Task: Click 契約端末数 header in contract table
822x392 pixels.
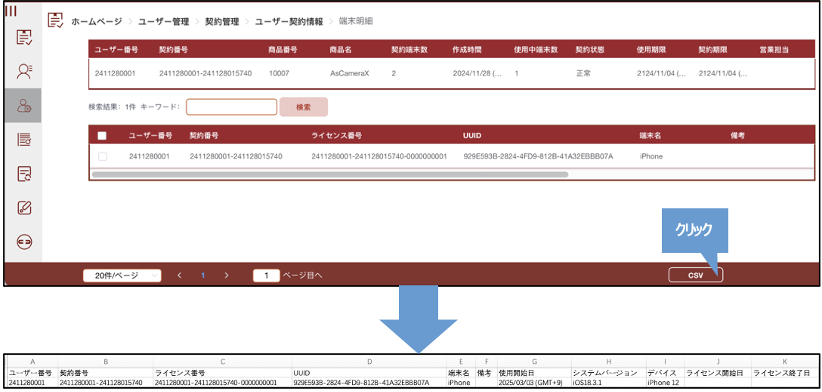Action: coord(409,50)
